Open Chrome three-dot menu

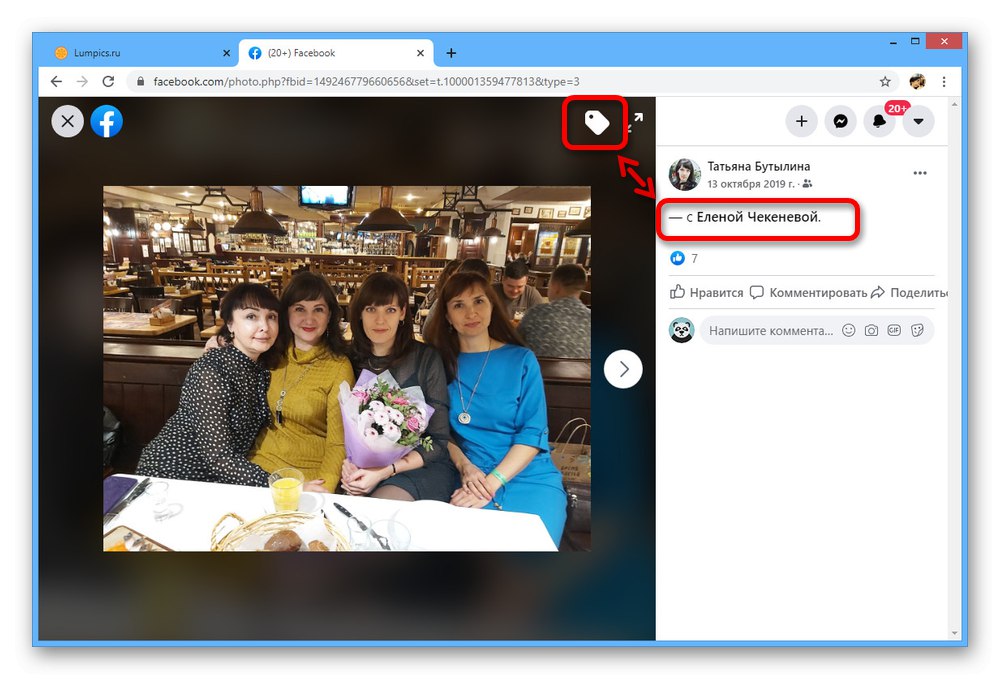pyautogui.click(x=944, y=82)
